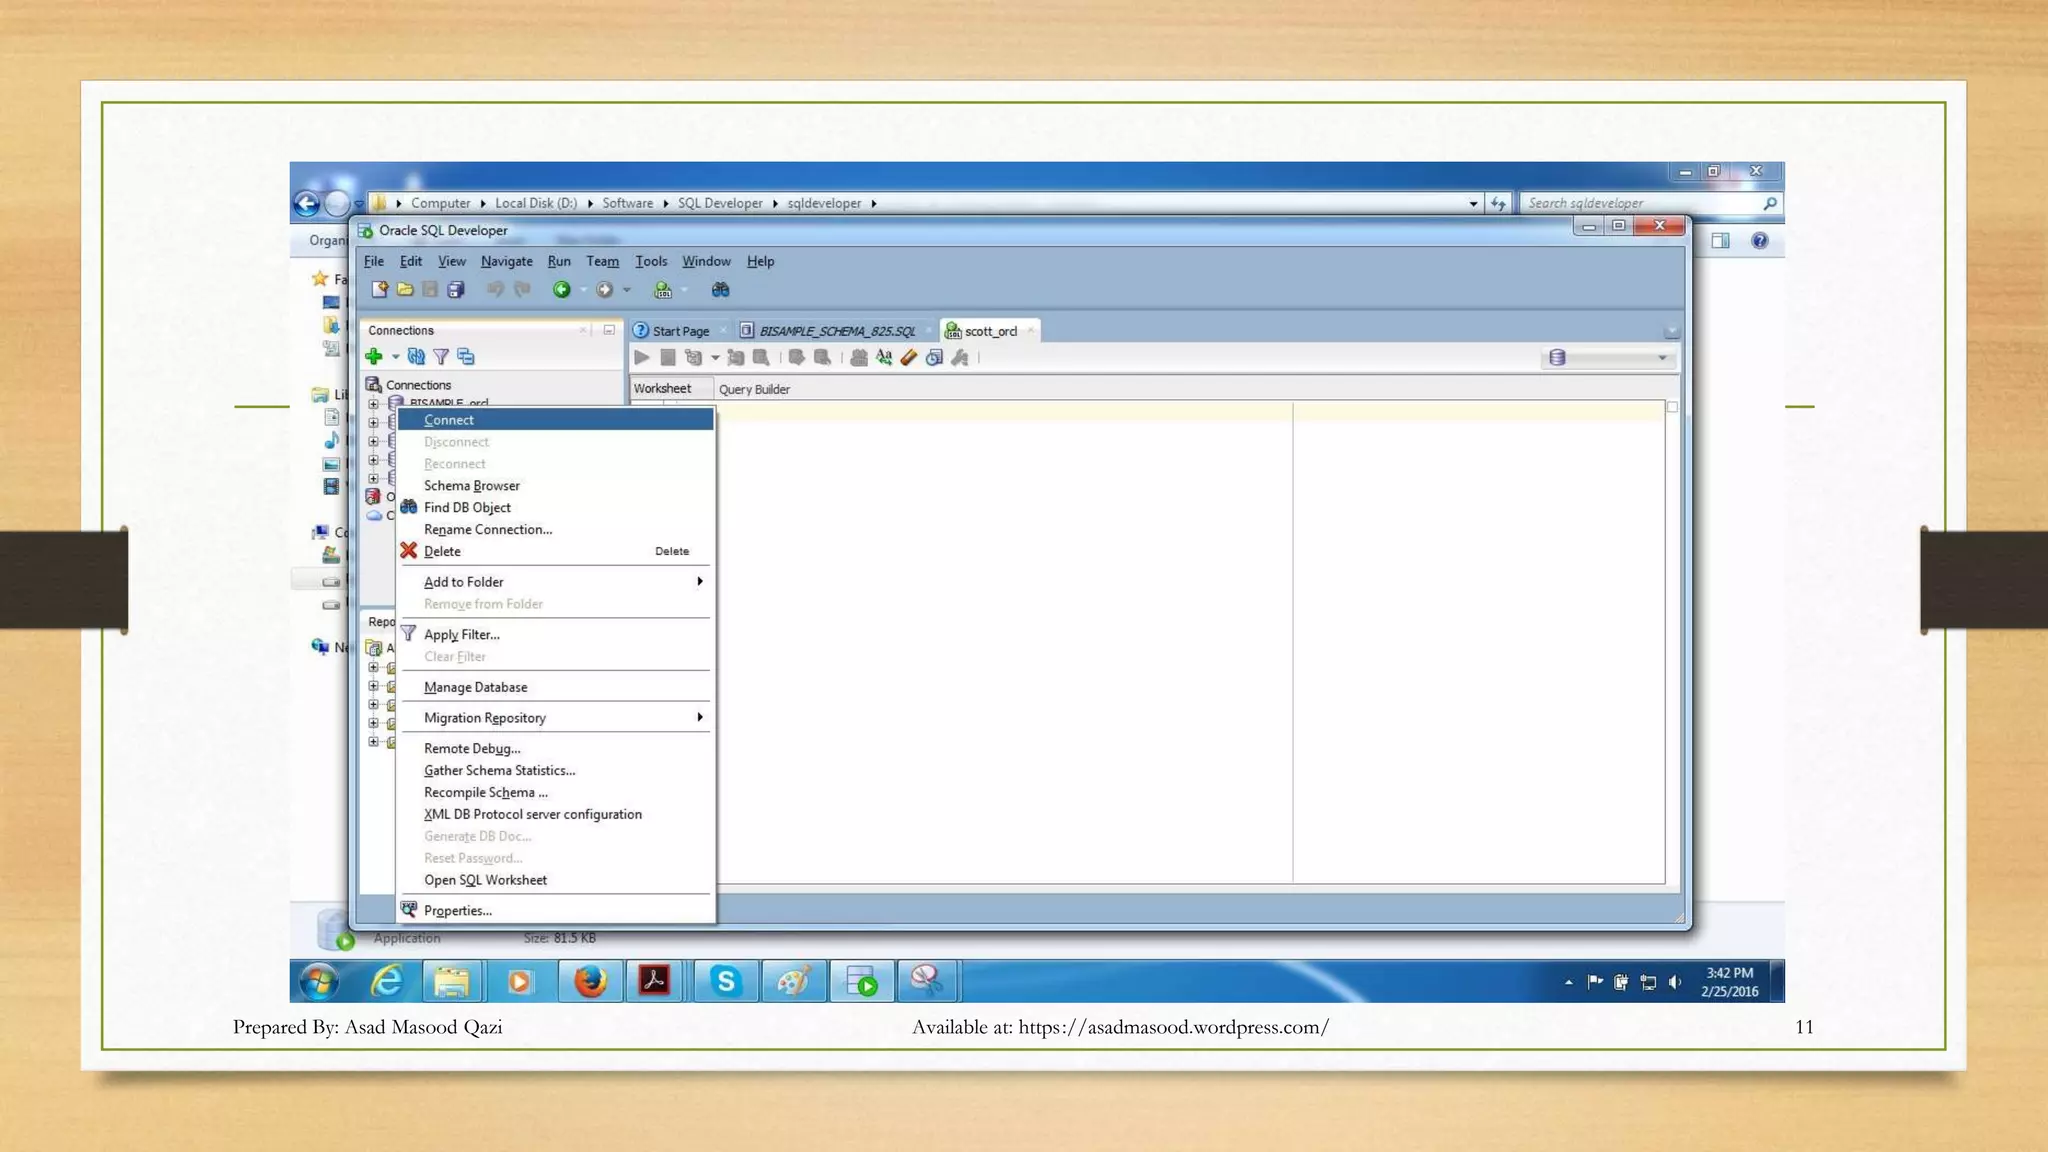Switch to the Start Page tab

(x=680, y=332)
